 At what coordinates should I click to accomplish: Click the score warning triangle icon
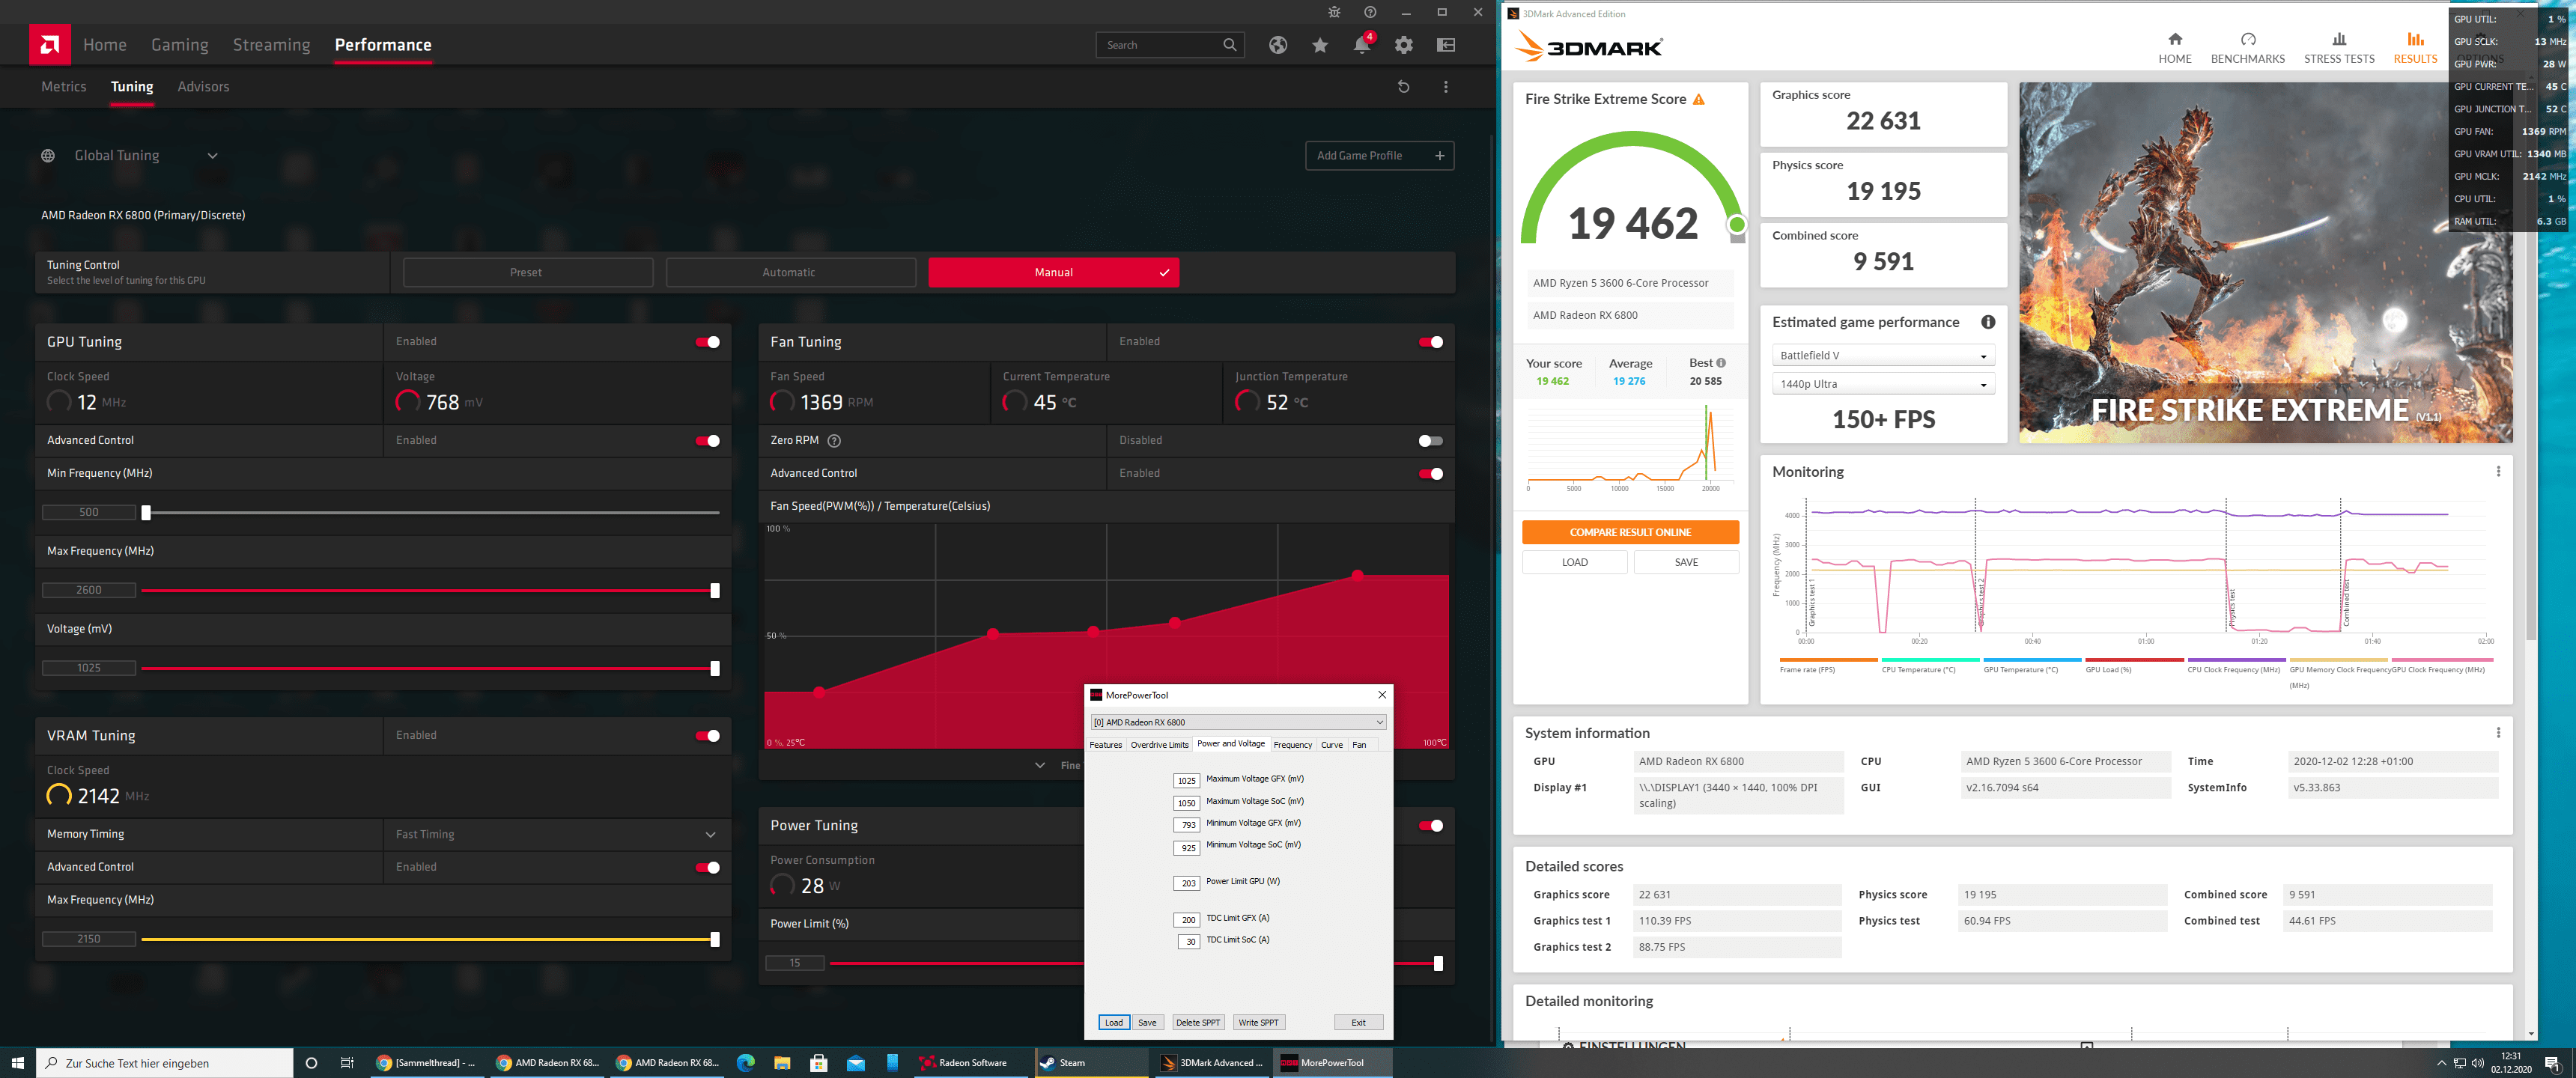tap(1698, 99)
